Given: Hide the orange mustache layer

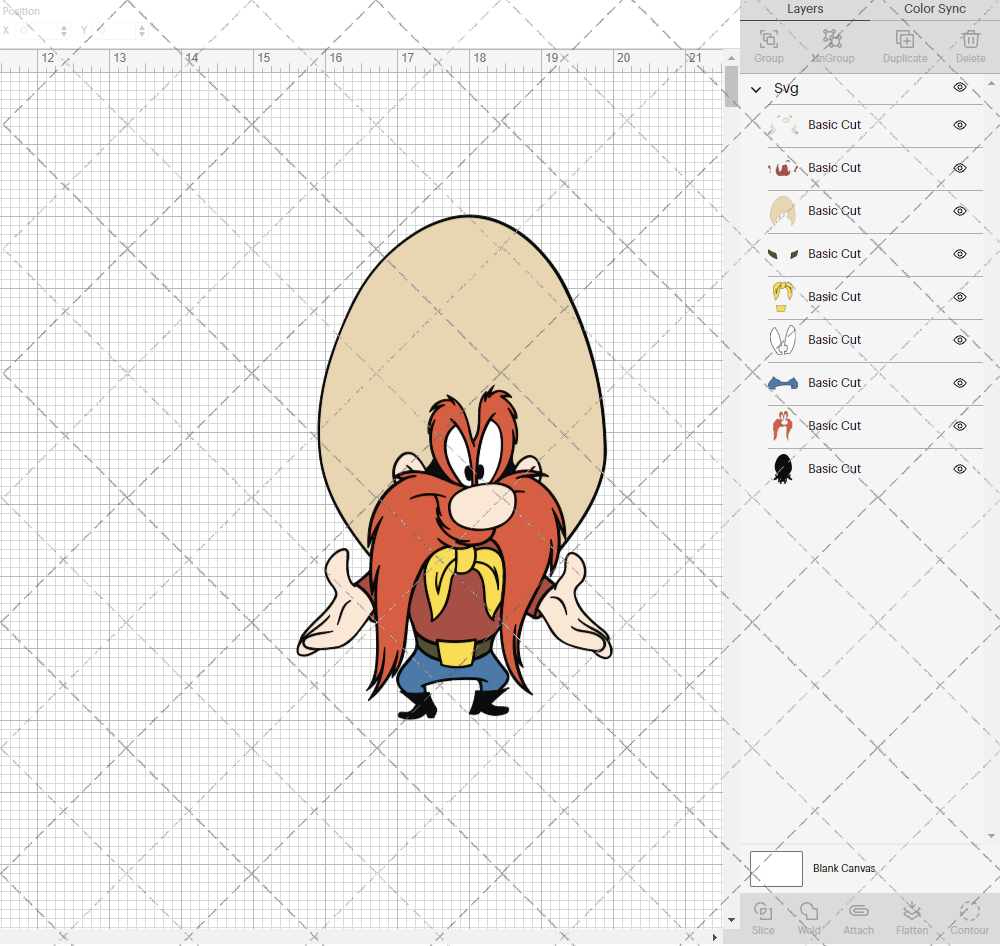Looking at the screenshot, I should click(960, 426).
